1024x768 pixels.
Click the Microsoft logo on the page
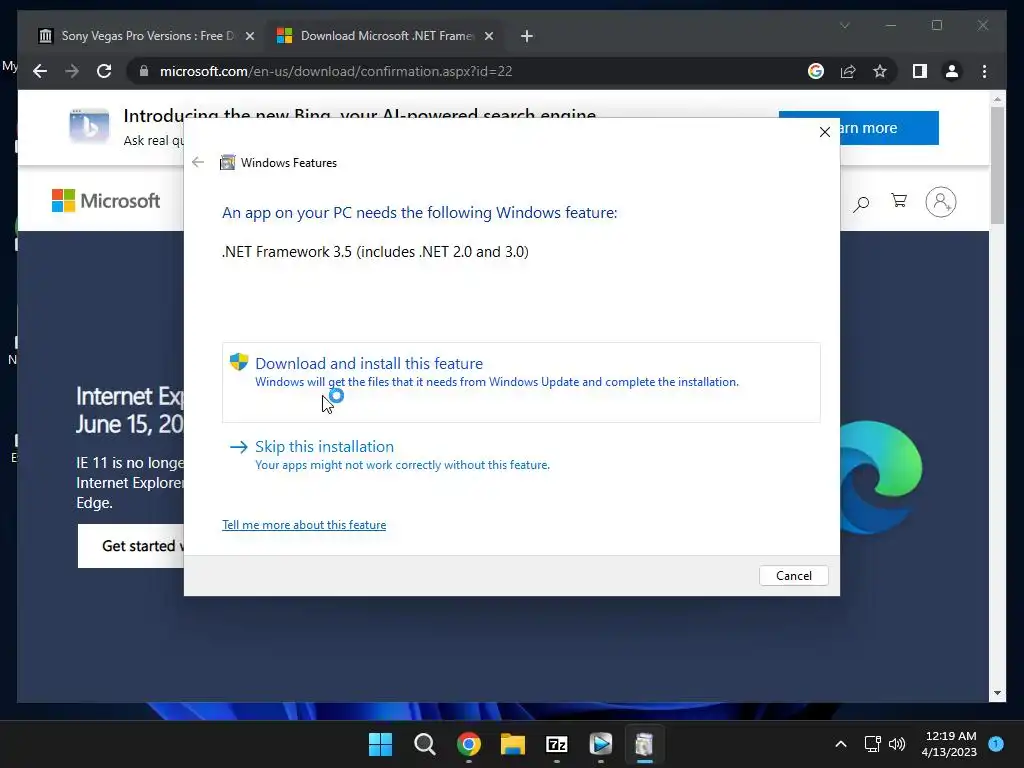coord(106,200)
